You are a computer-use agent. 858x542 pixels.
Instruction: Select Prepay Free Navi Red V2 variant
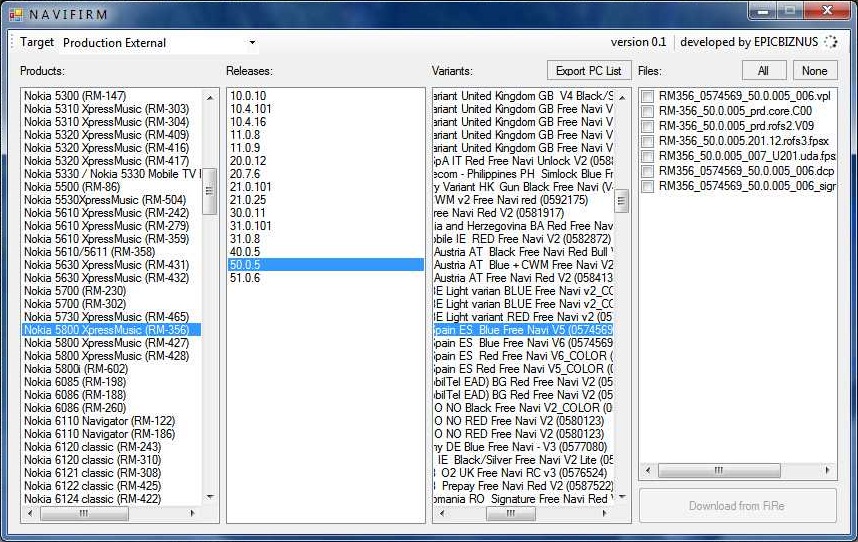[524, 486]
